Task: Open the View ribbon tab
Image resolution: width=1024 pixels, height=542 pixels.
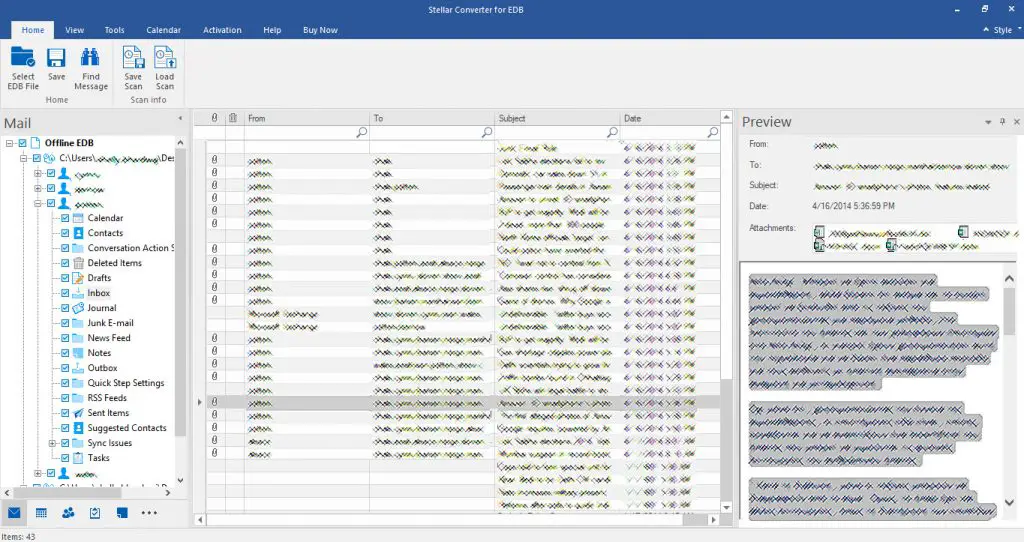Action: coord(74,30)
